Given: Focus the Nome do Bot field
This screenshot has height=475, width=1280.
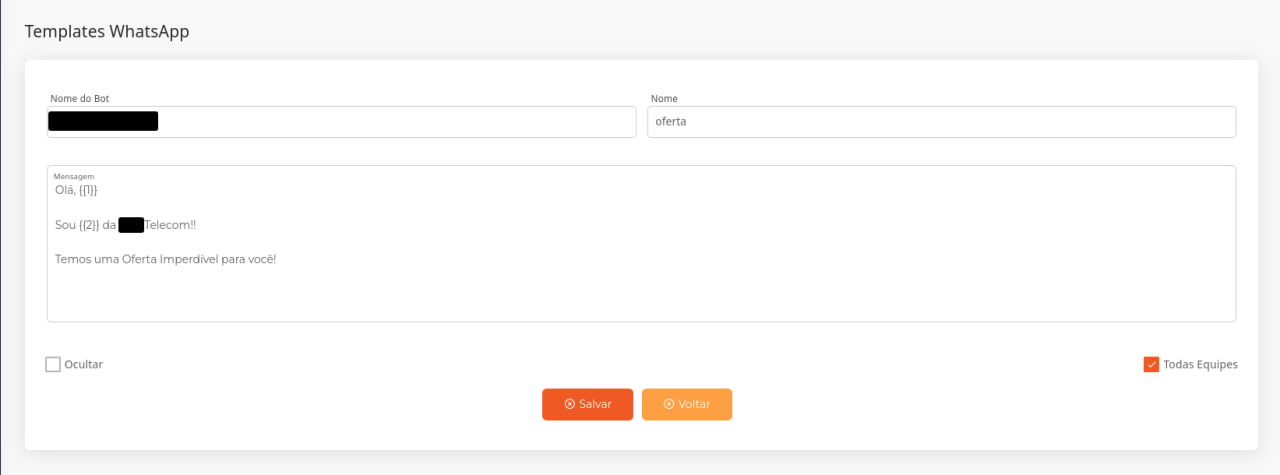Looking at the screenshot, I should [x=341, y=122].
